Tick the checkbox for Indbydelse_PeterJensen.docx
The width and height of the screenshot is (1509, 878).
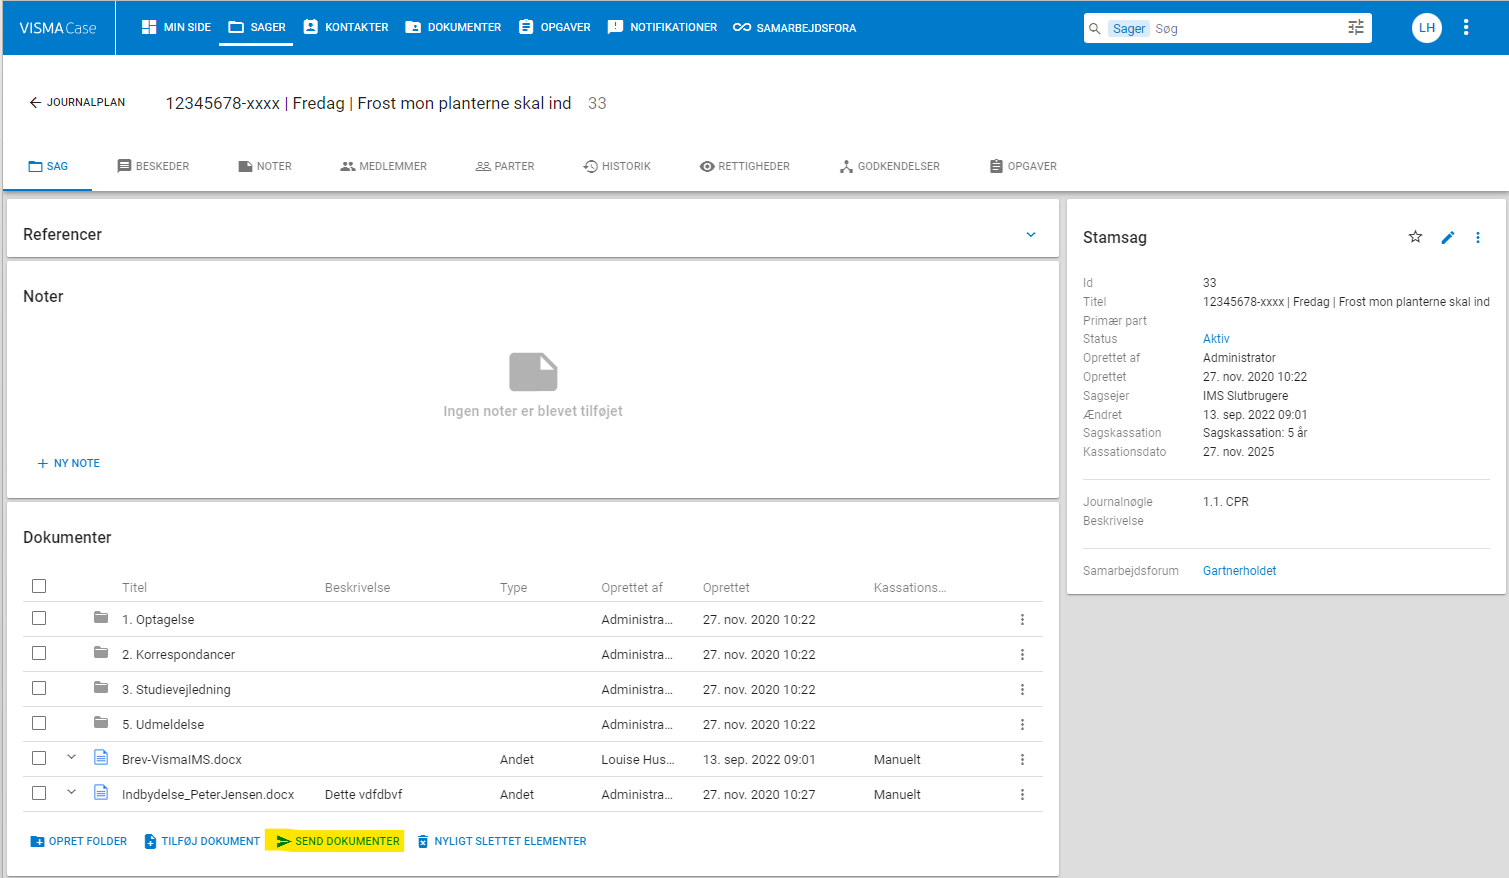click(x=39, y=792)
